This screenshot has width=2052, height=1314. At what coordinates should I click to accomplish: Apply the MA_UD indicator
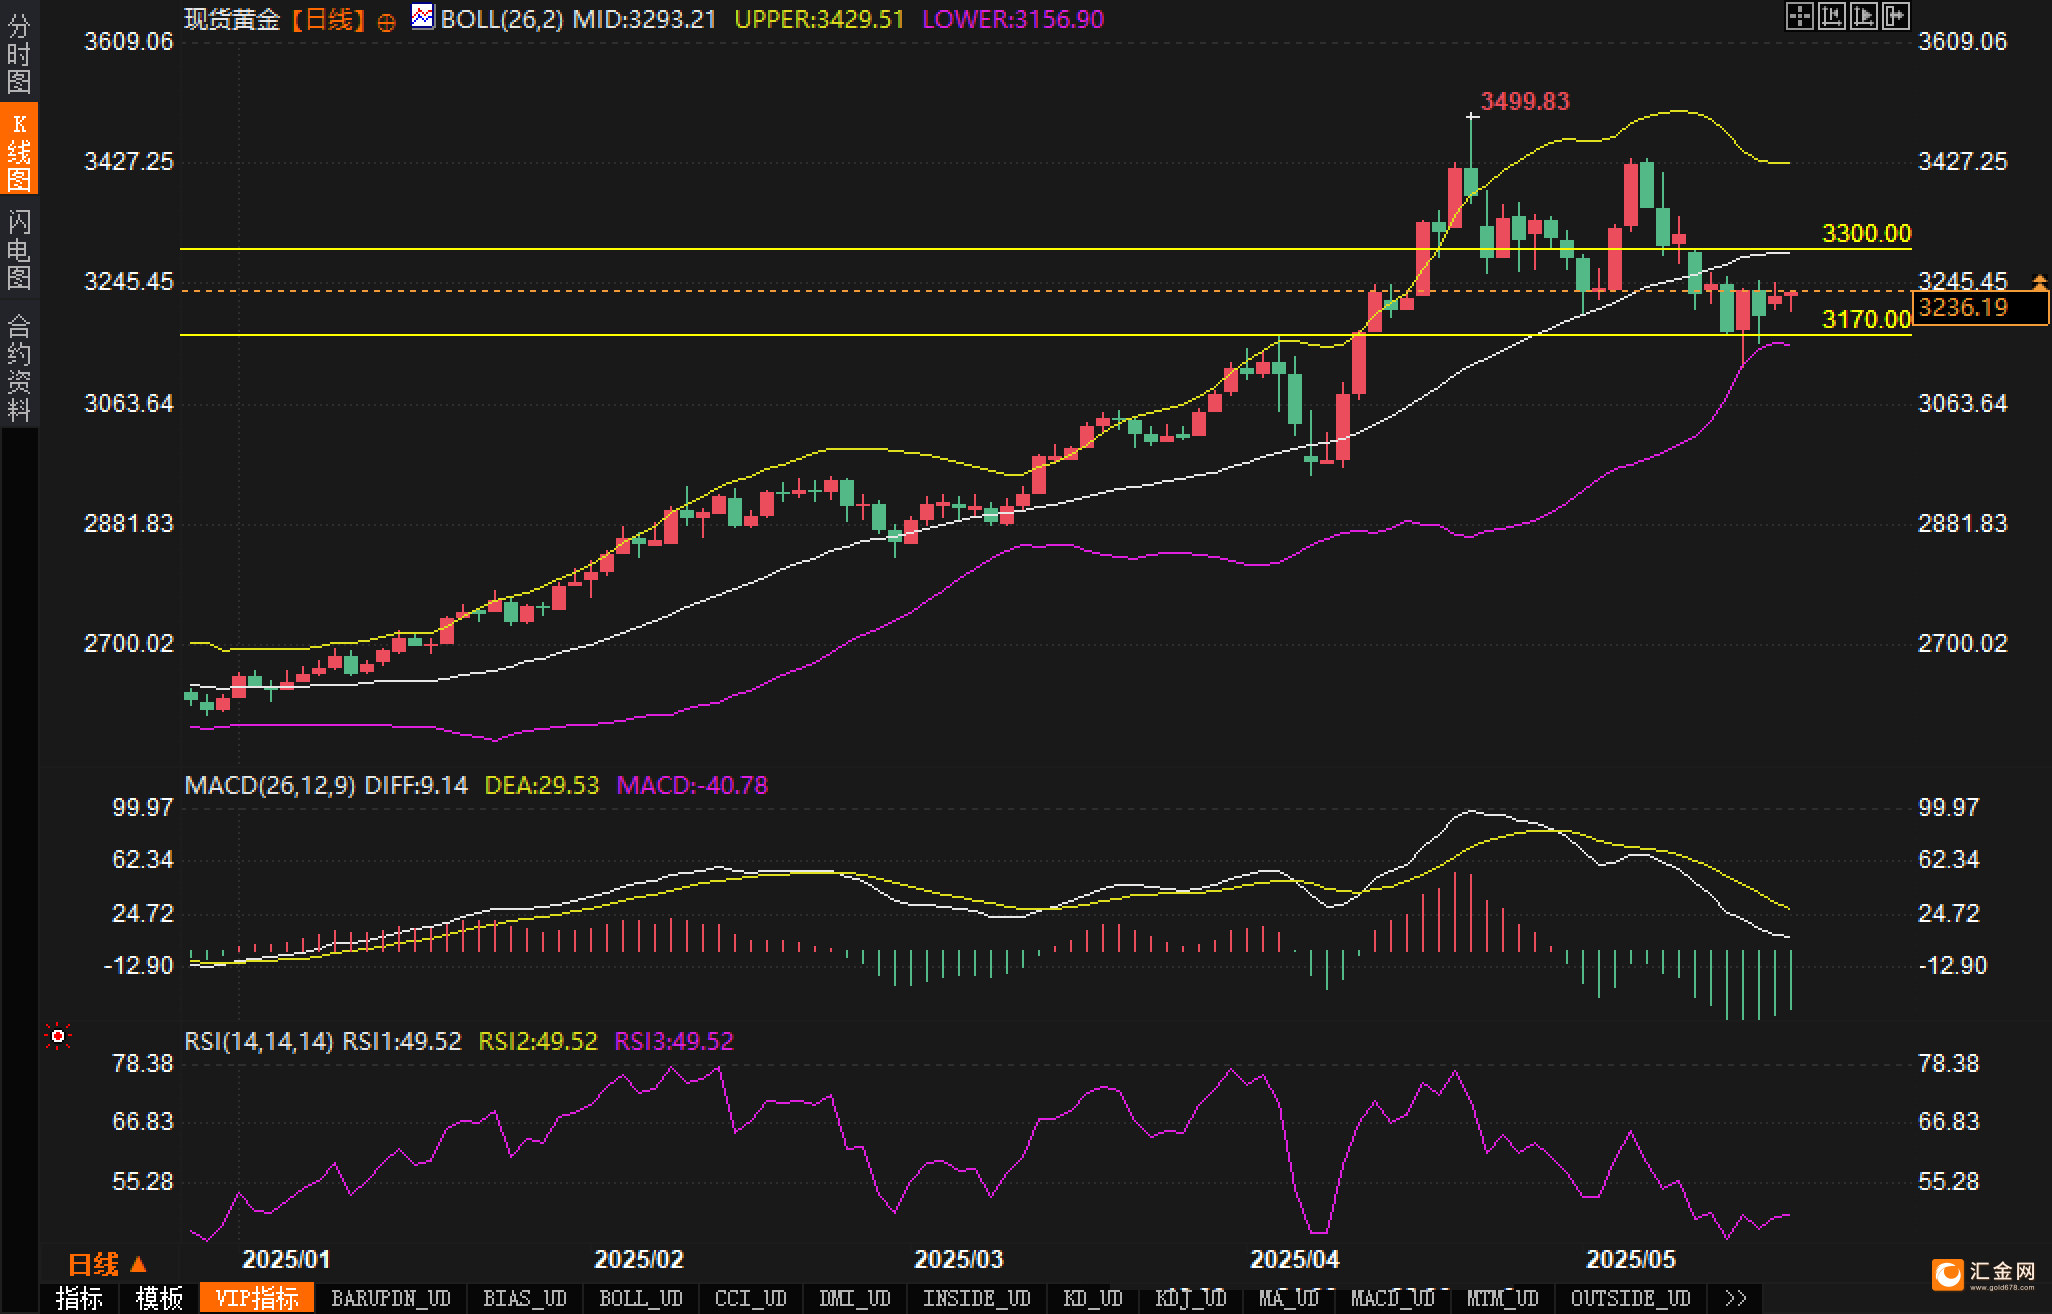pyautogui.click(x=1289, y=1298)
